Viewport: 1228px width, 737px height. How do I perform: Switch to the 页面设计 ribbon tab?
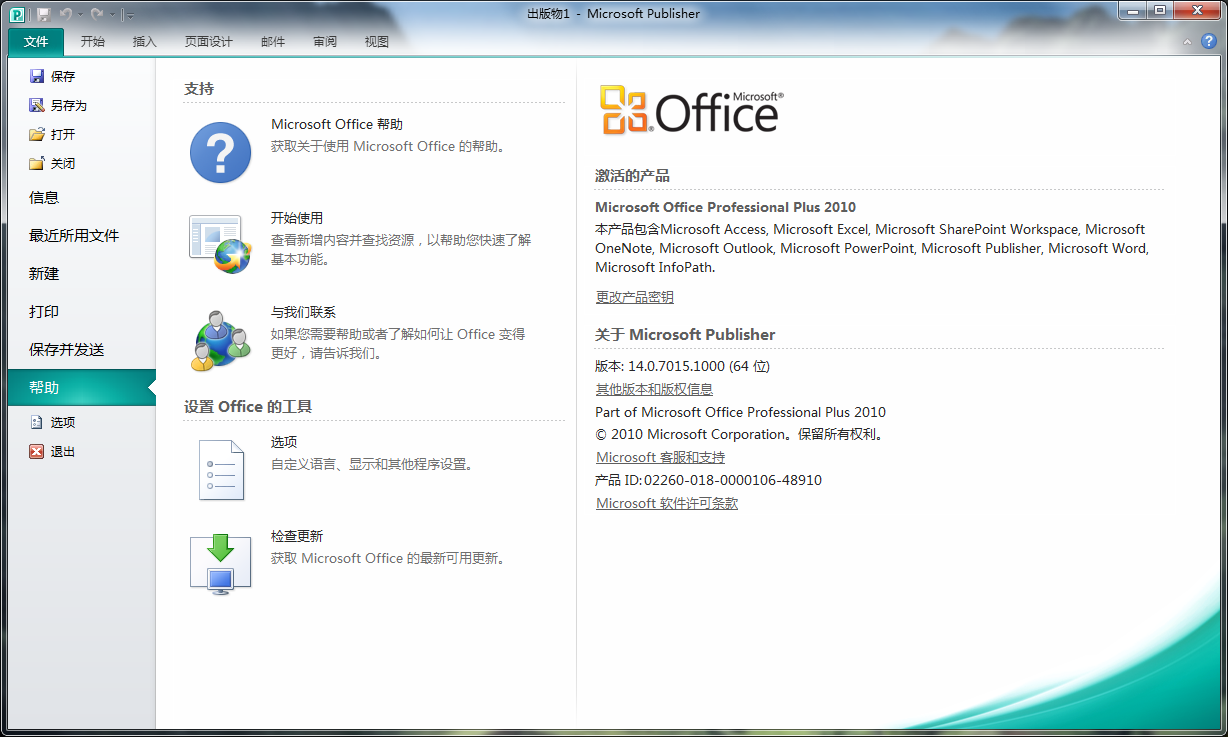pyautogui.click(x=208, y=42)
